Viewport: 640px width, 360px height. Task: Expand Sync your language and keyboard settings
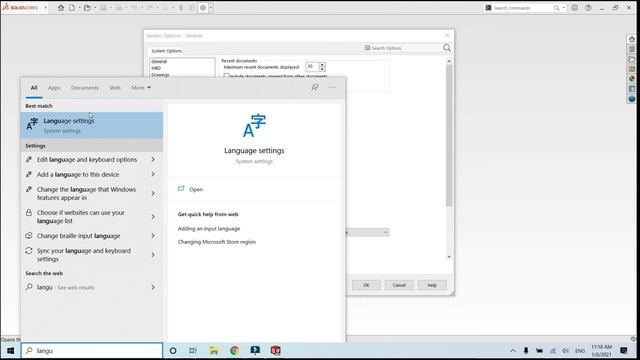(153, 255)
